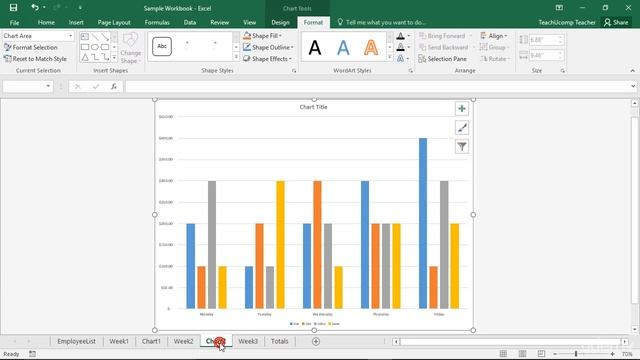Click the 70% zoom level
The height and width of the screenshot is (360, 640).
(627, 354)
